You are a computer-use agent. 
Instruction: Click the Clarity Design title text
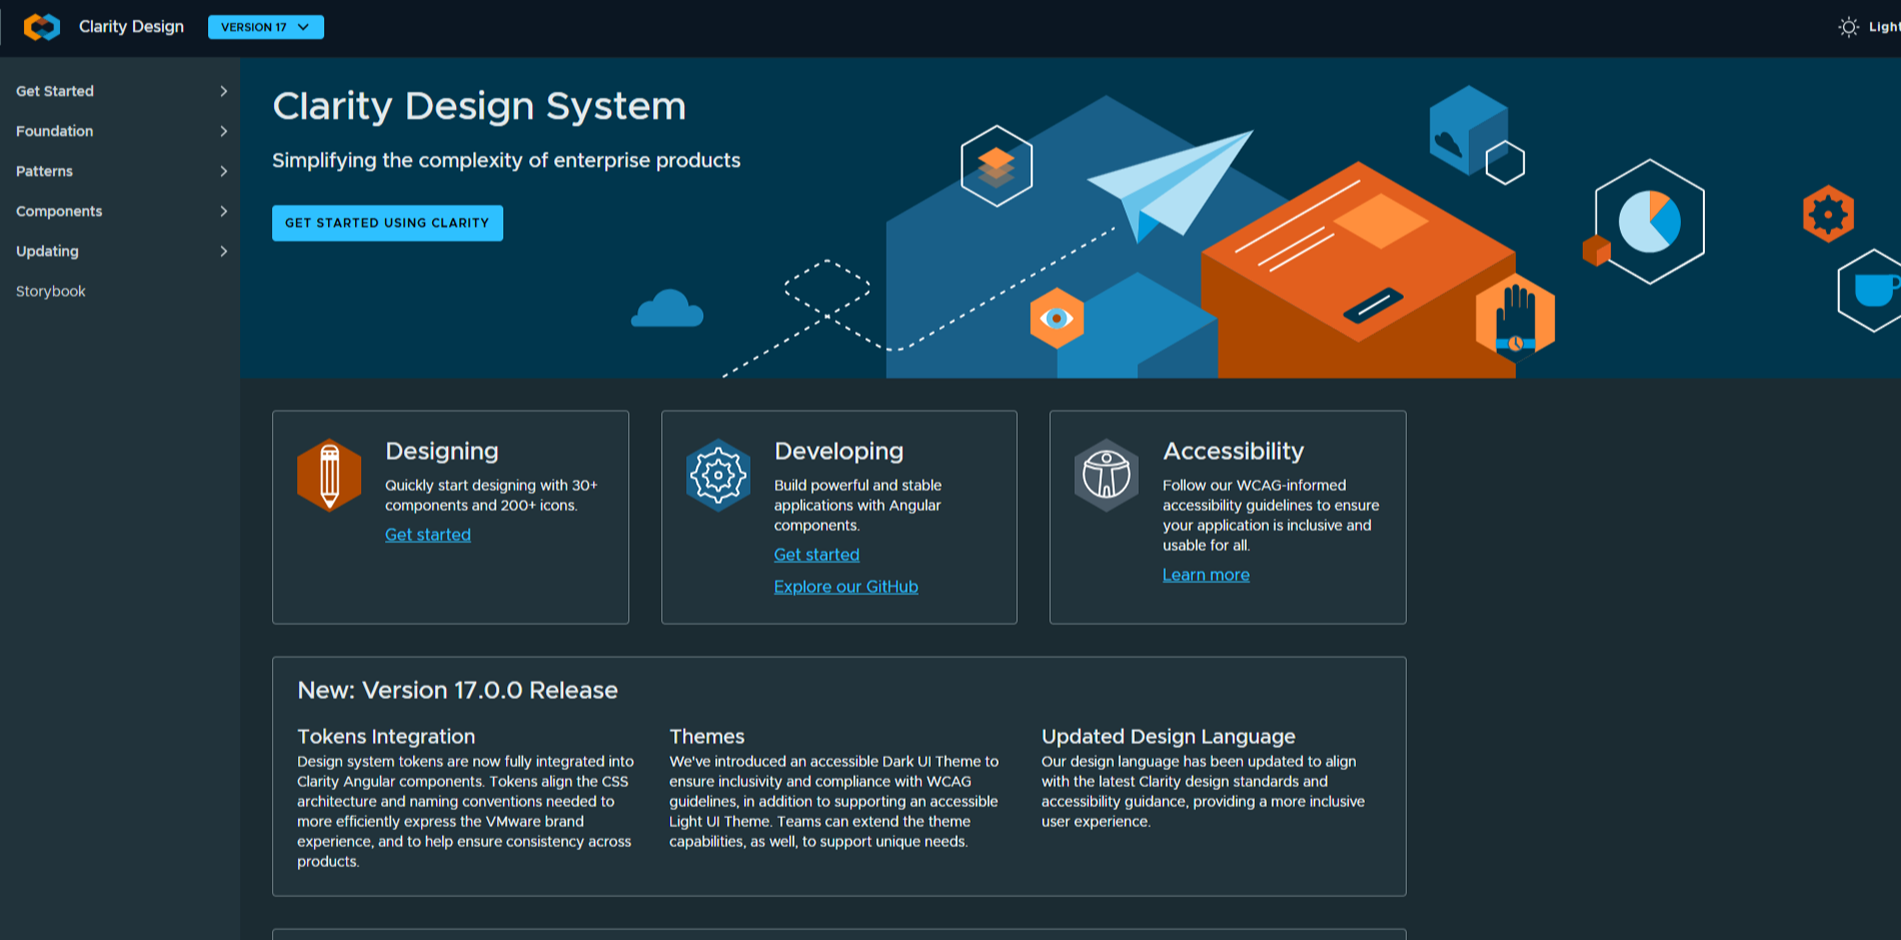(x=131, y=27)
